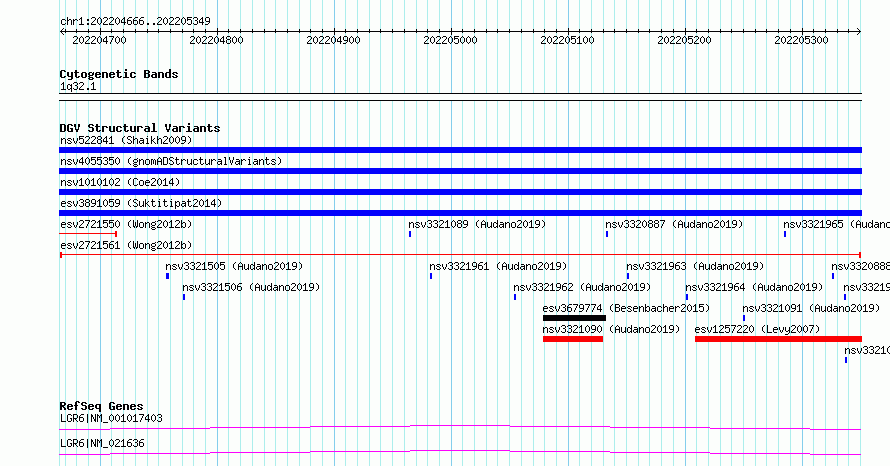The height and width of the screenshot is (466, 890).
Task: Select the red bar under esv1257220
Action: (778, 339)
